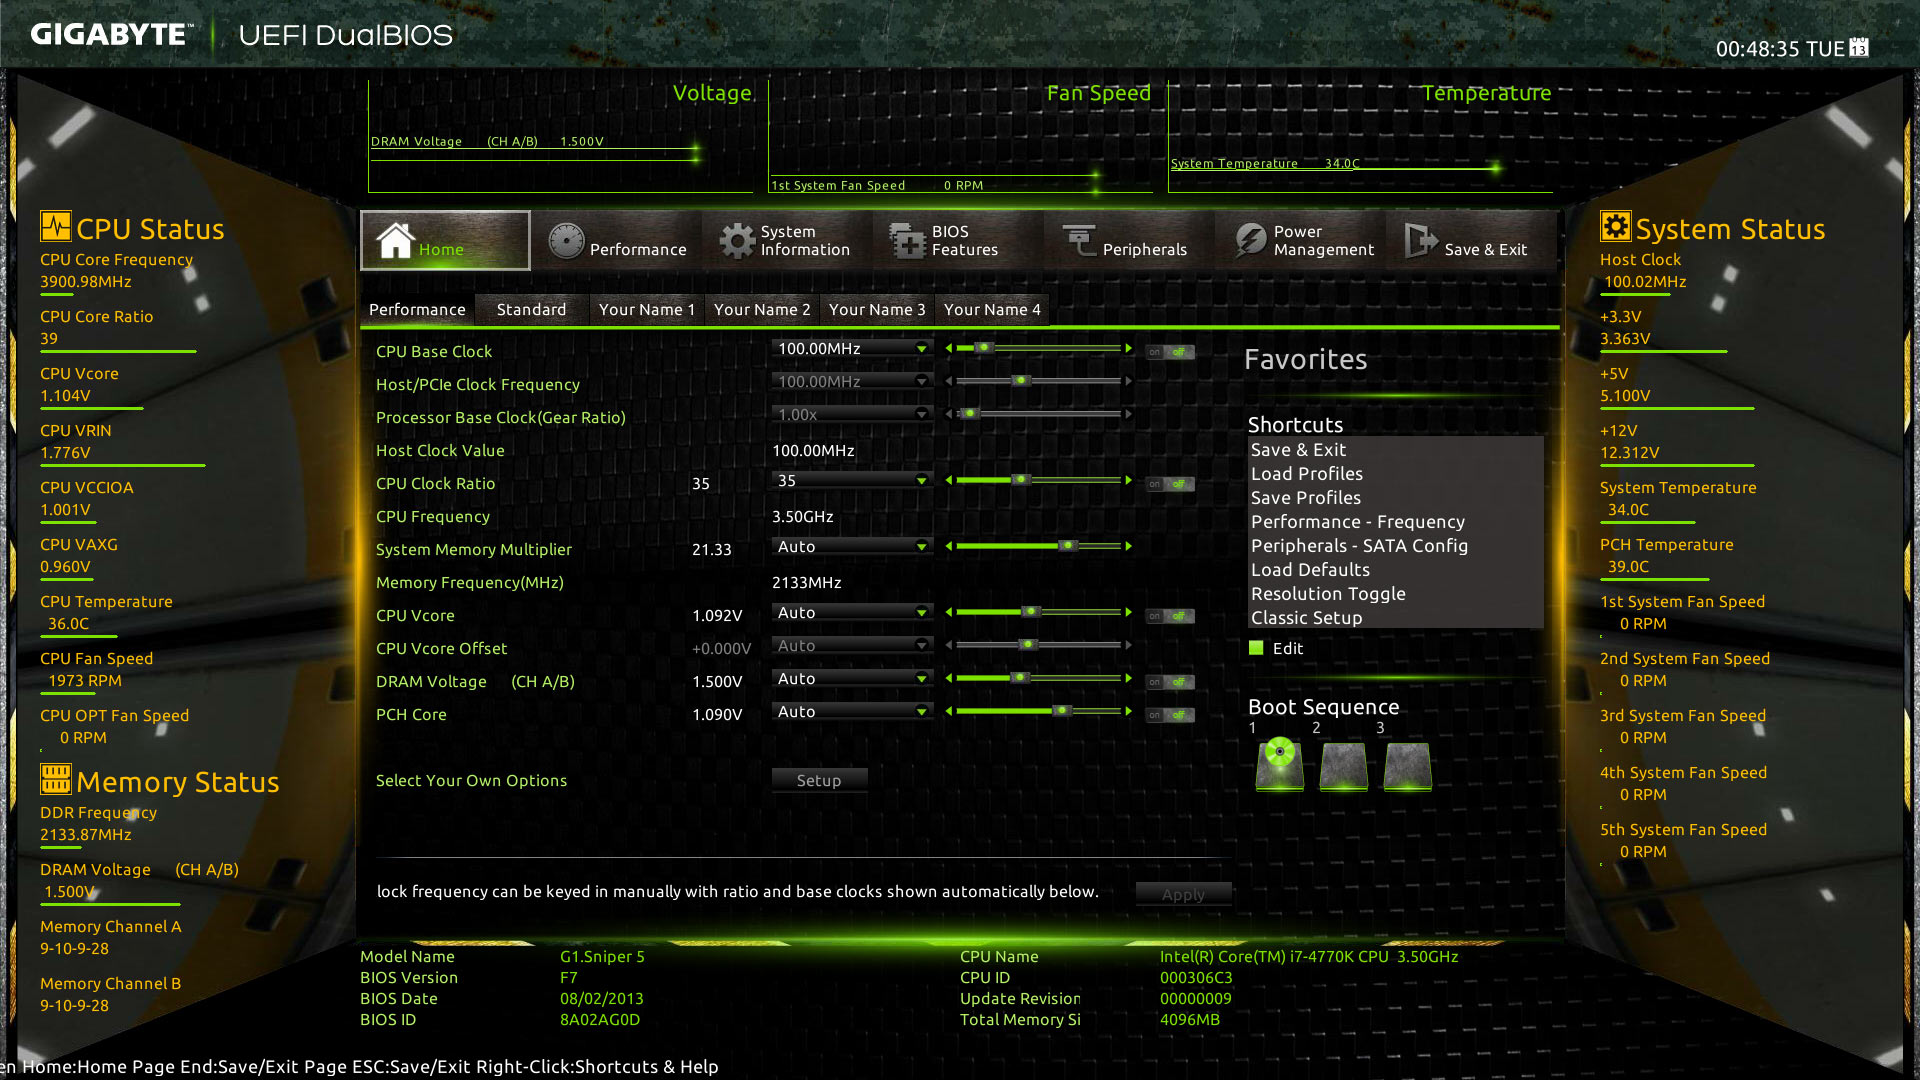Expand the Host/PCIe Clock Frequency dropdown

click(852, 382)
